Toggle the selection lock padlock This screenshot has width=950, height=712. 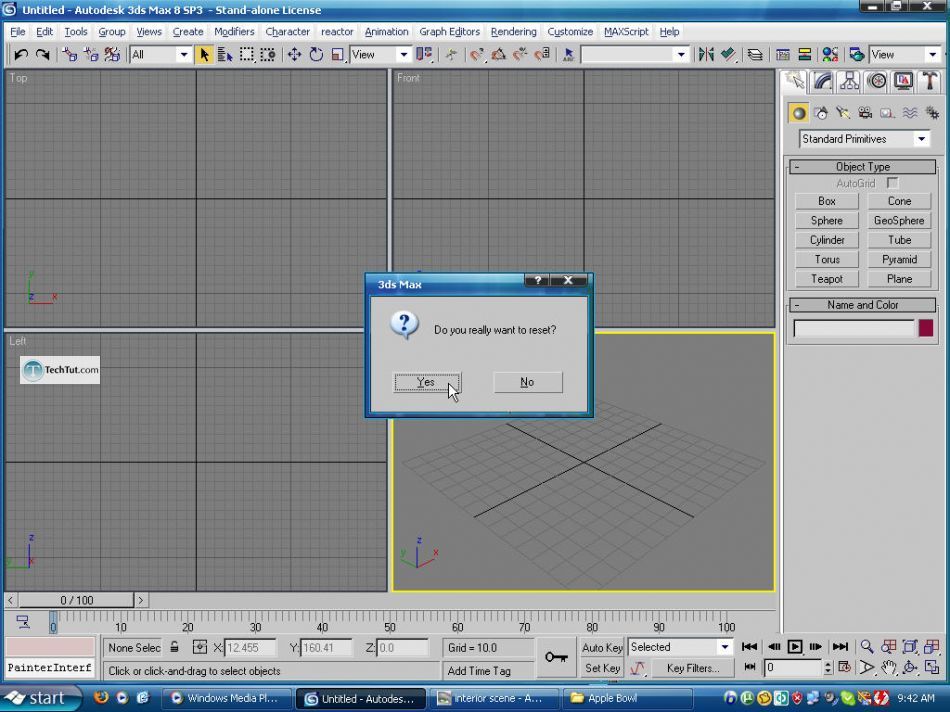[x=174, y=647]
